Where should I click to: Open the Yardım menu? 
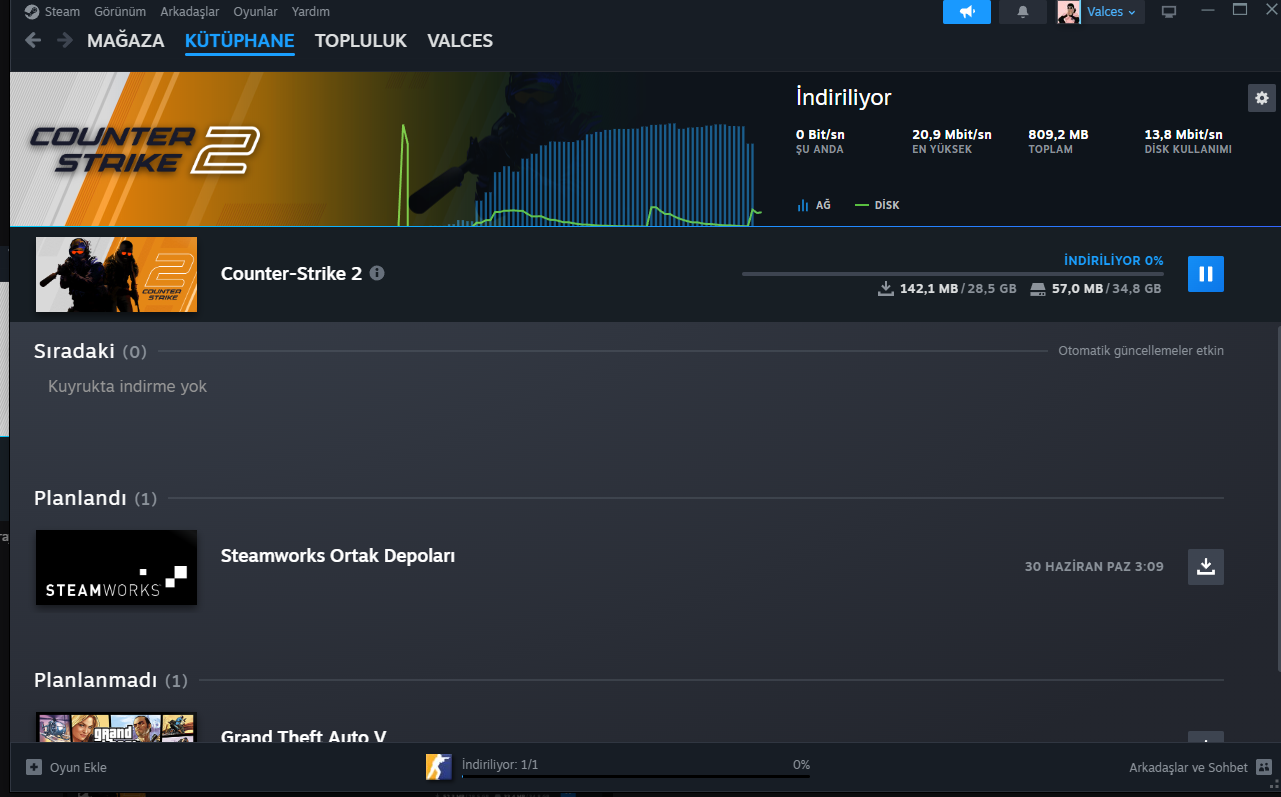pyautogui.click(x=311, y=12)
